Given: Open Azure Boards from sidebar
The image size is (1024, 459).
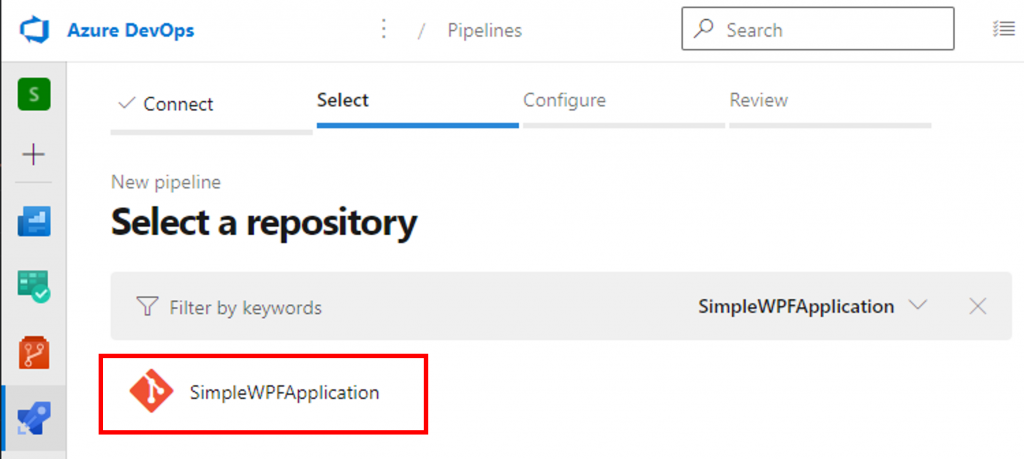Looking at the screenshot, I should (x=35, y=221).
